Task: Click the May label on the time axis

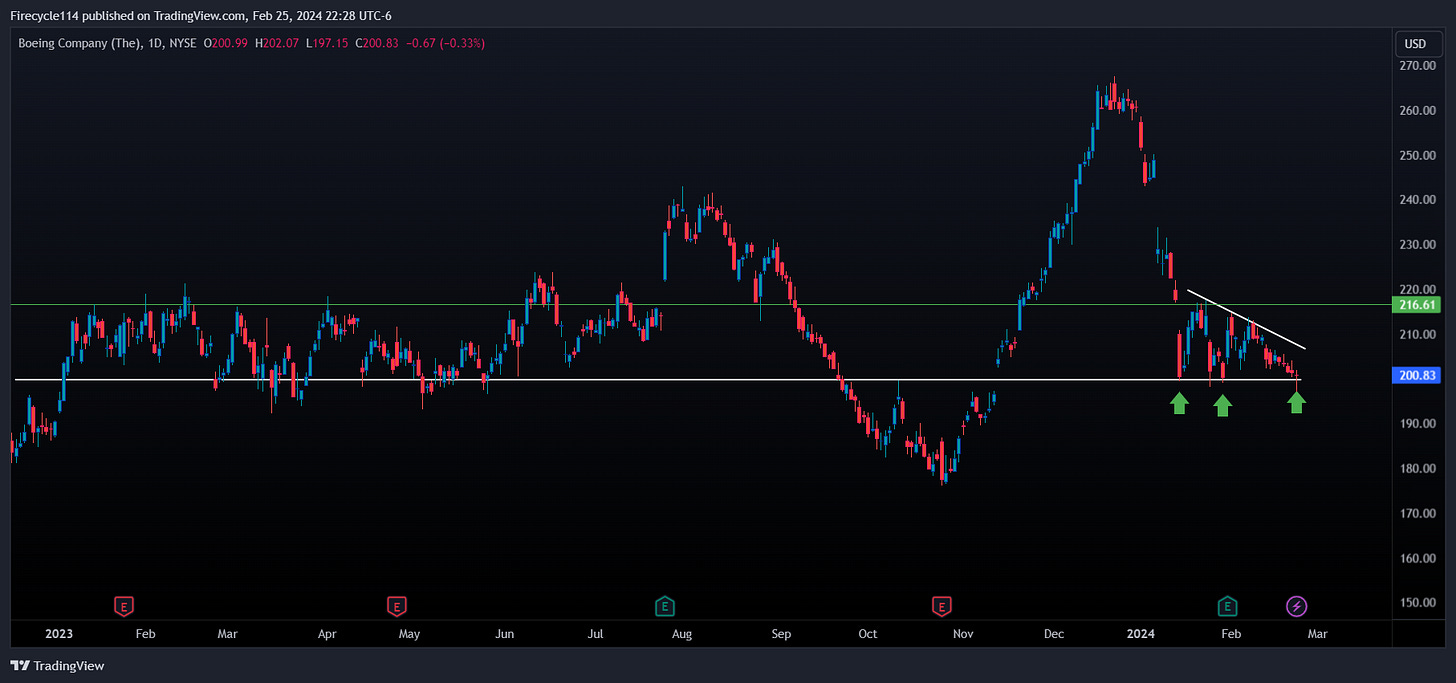Action: point(409,634)
